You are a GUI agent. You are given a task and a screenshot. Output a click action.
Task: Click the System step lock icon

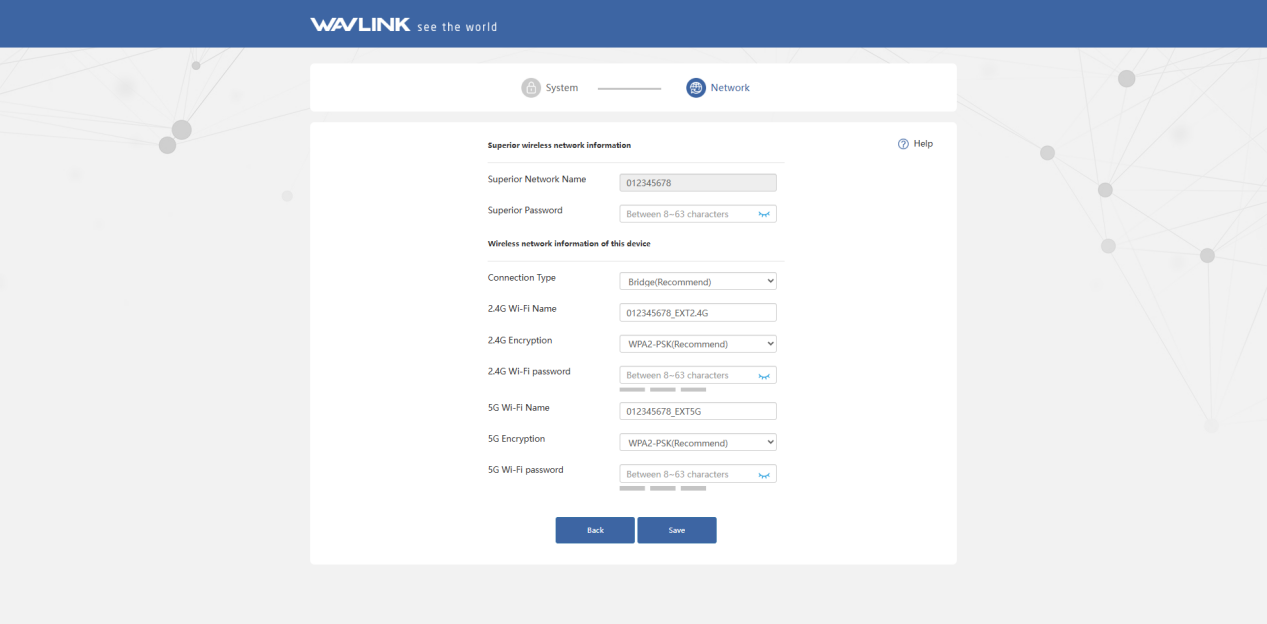point(531,88)
